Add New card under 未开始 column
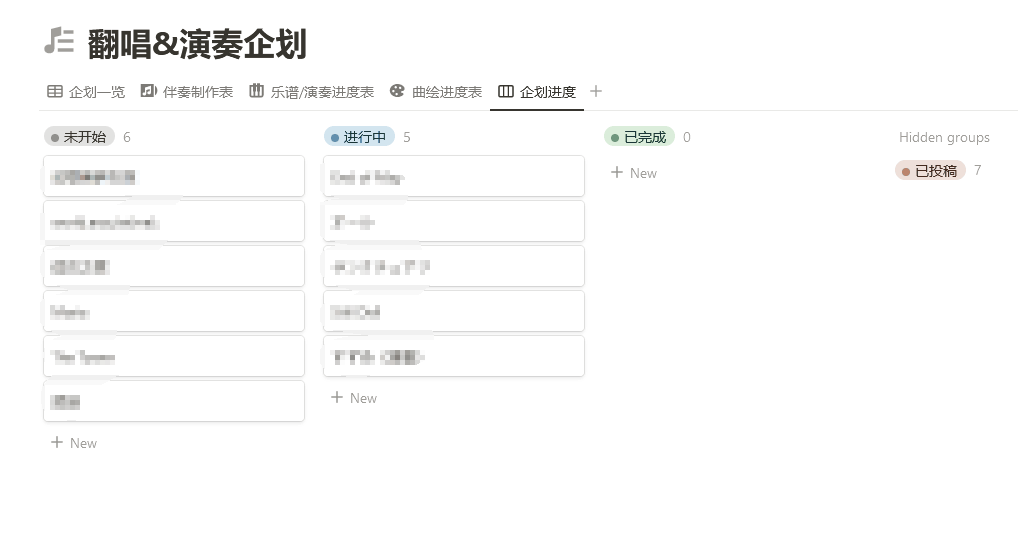The width and height of the screenshot is (1018, 546). point(74,443)
